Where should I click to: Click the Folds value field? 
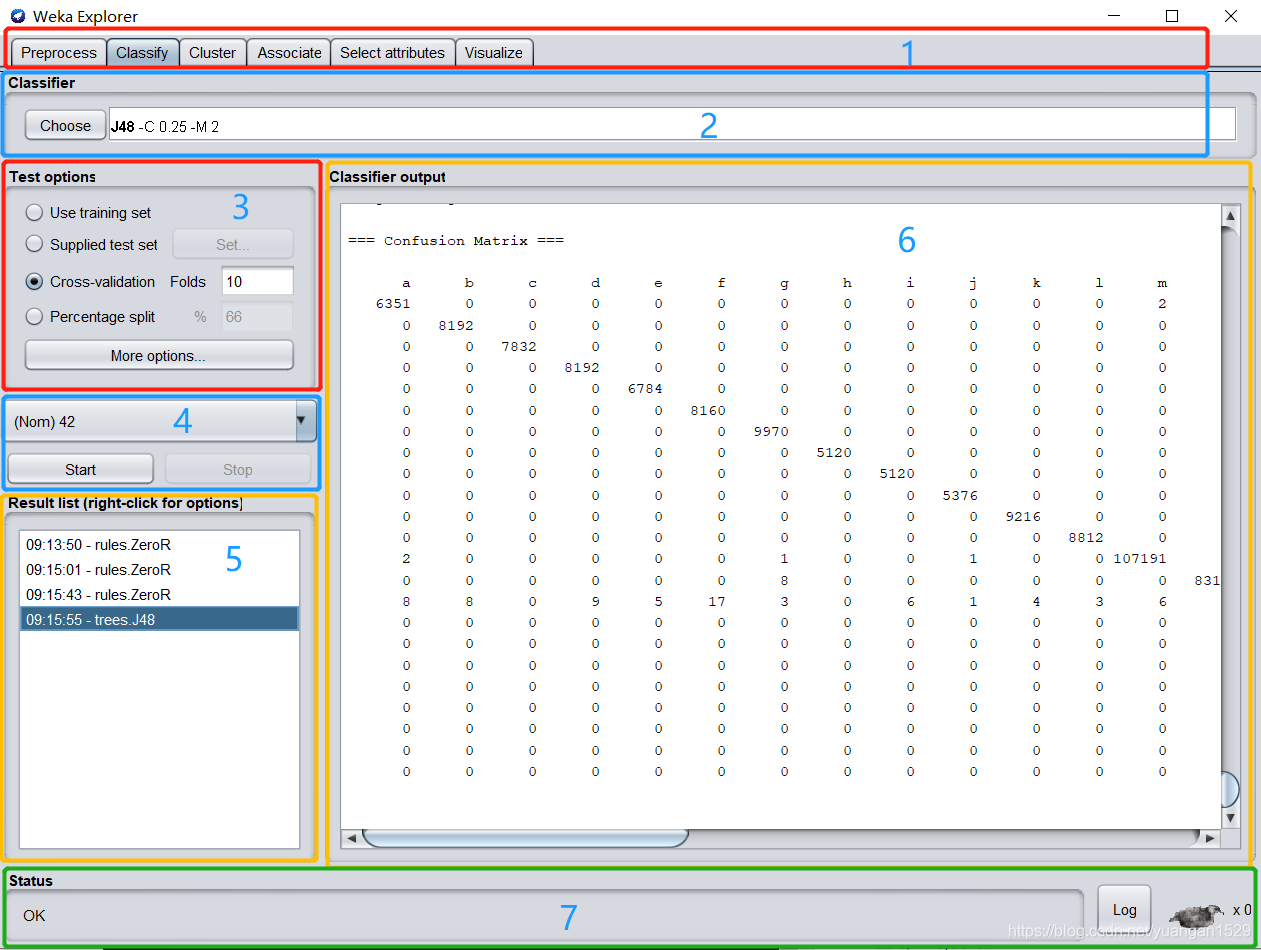pyautogui.click(x=257, y=281)
